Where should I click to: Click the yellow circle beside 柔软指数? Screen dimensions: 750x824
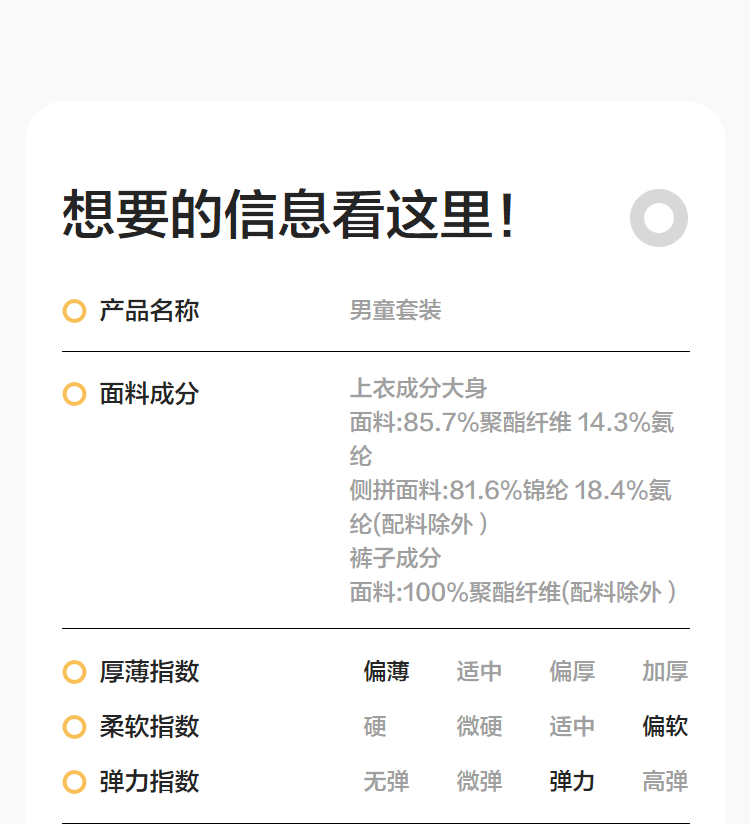click(74, 727)
